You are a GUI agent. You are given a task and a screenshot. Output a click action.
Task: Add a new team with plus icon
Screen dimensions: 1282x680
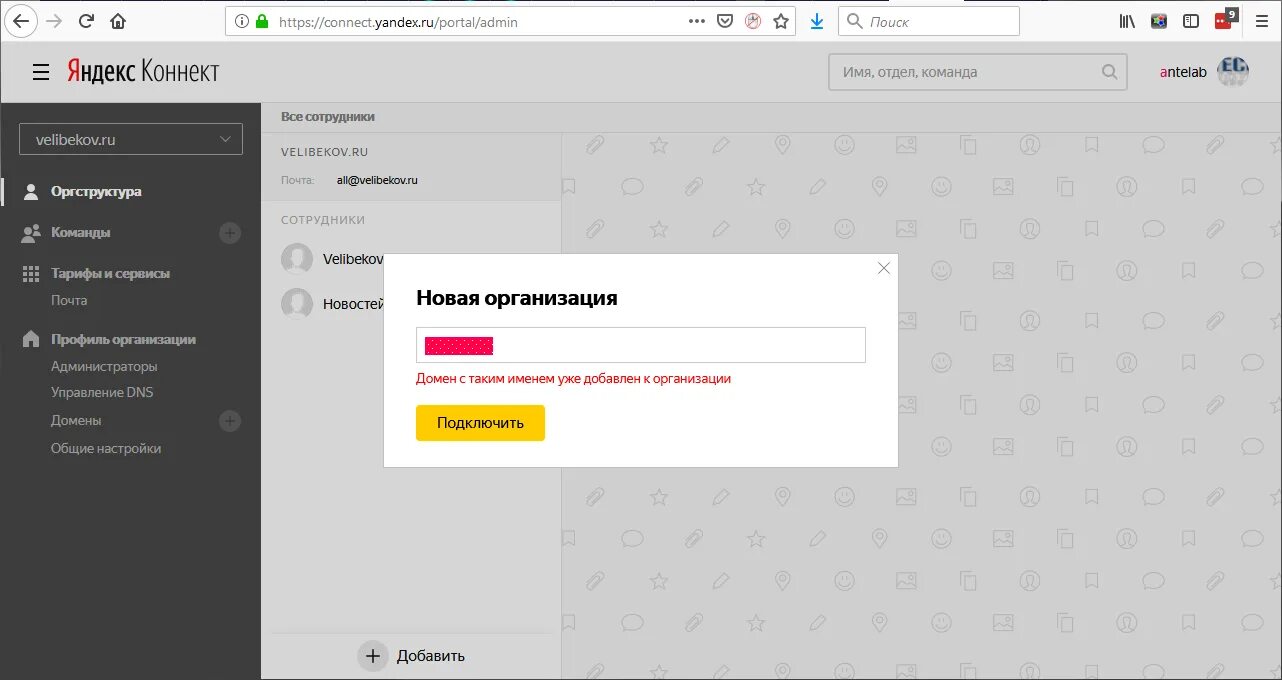click(x=230, y=233)
